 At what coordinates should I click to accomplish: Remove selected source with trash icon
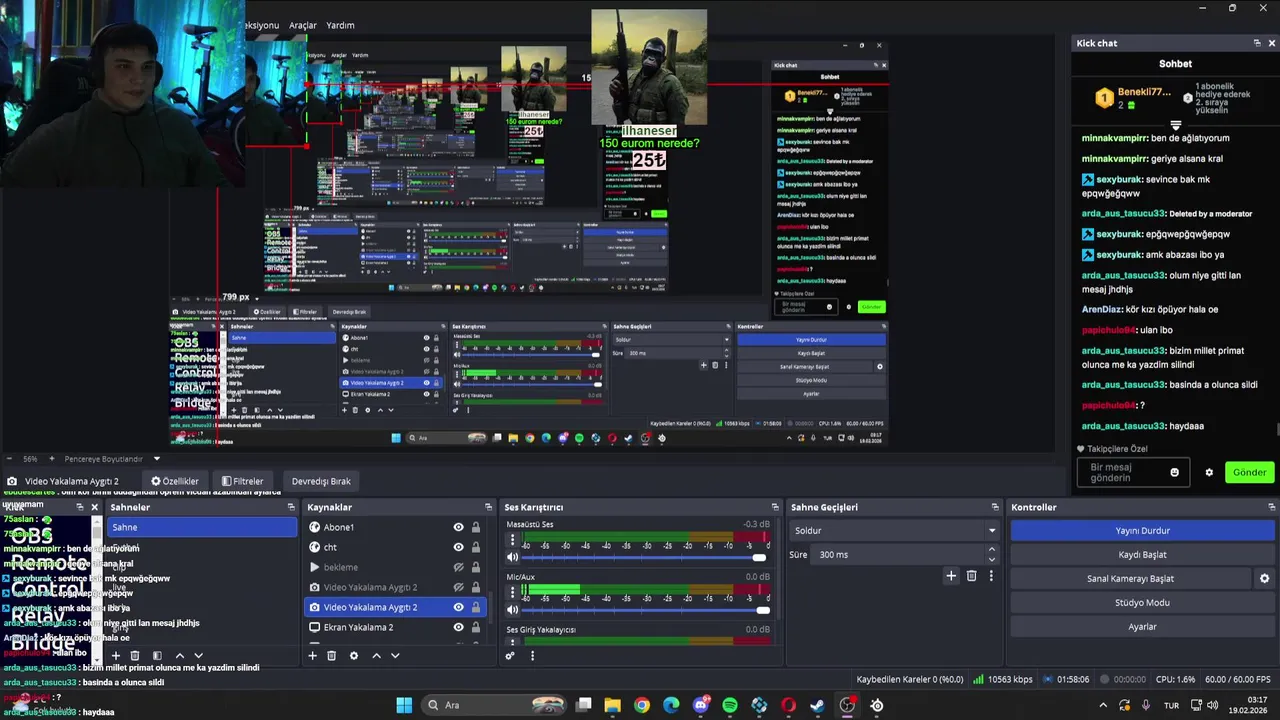point(332,656)
